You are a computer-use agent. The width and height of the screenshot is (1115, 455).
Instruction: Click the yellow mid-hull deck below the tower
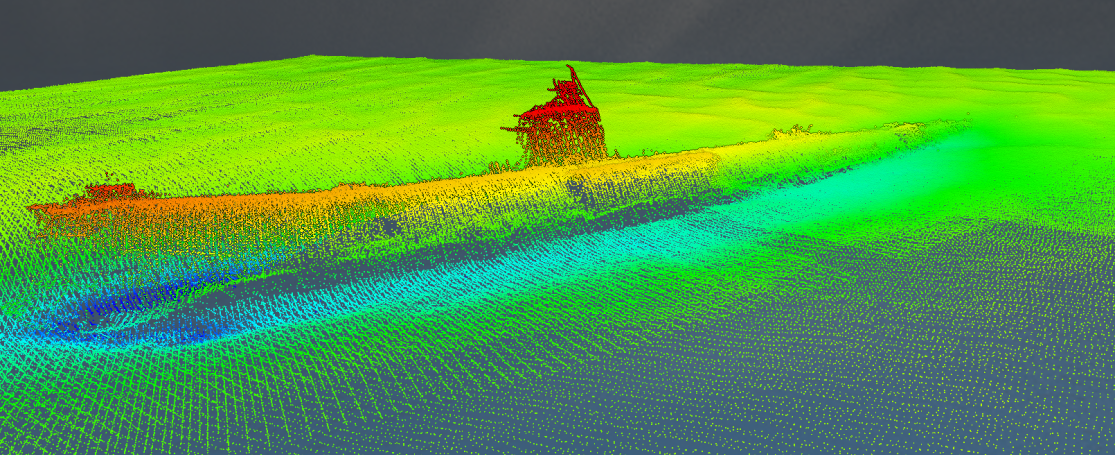560,172
